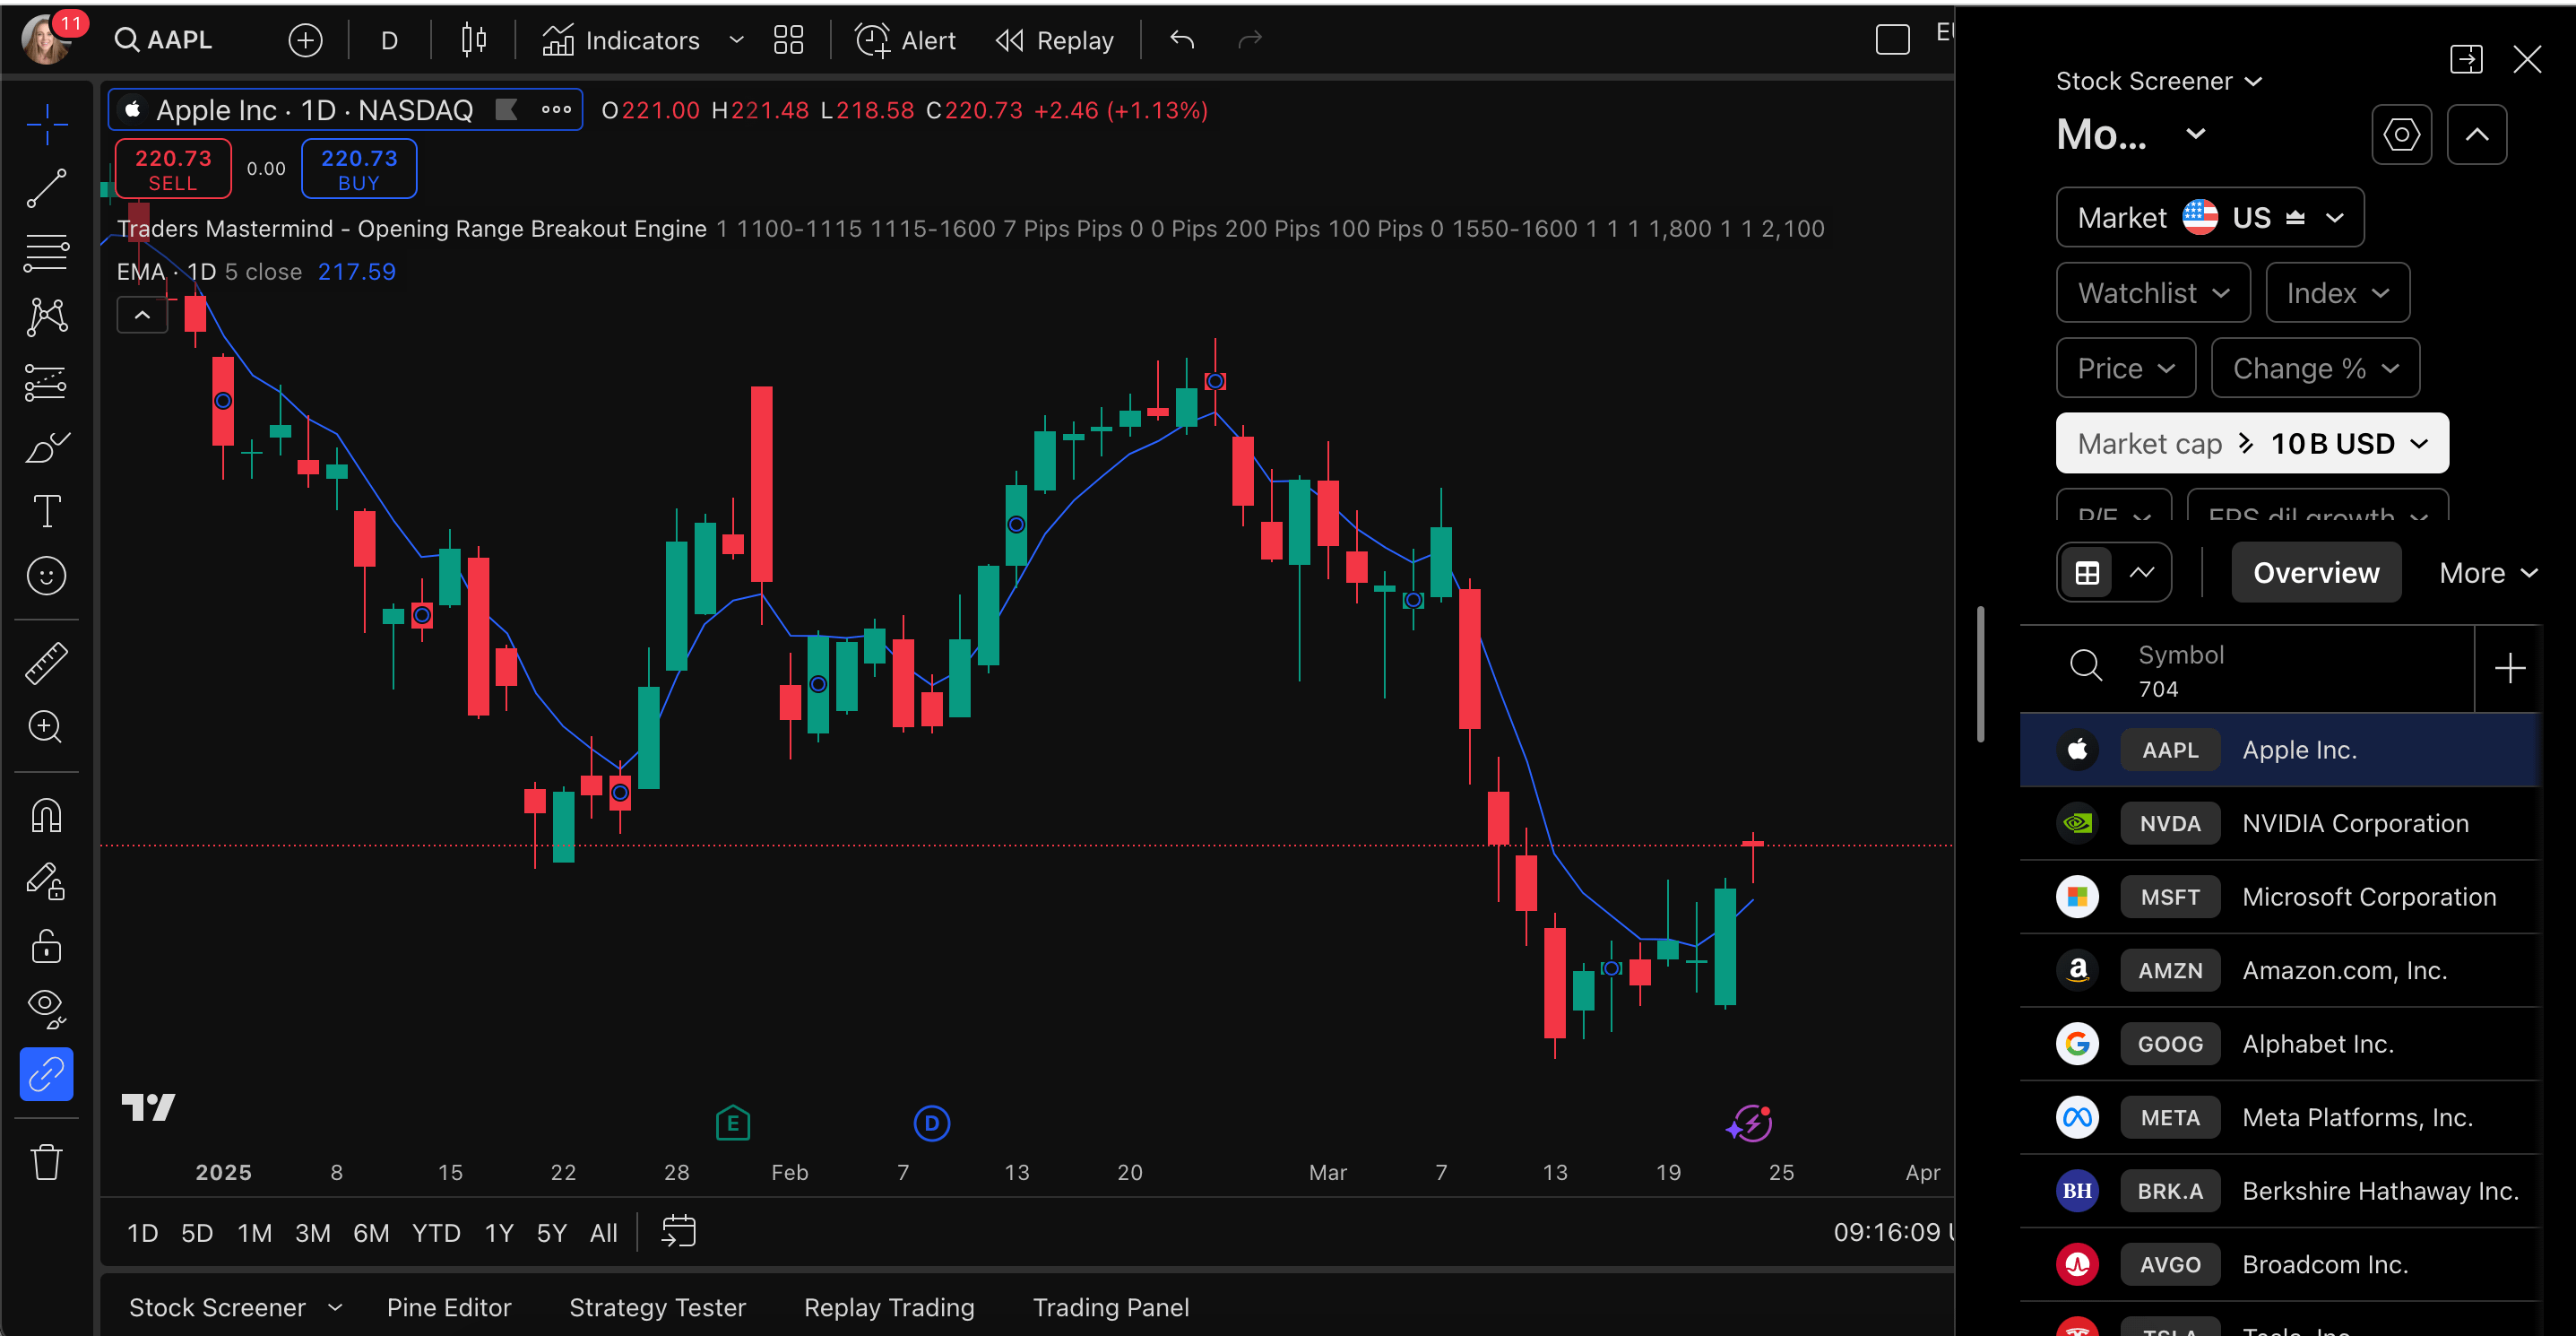Open the forecasting and measurement tools
The height and width of the screenshot is (1336, 2576).
47,382
